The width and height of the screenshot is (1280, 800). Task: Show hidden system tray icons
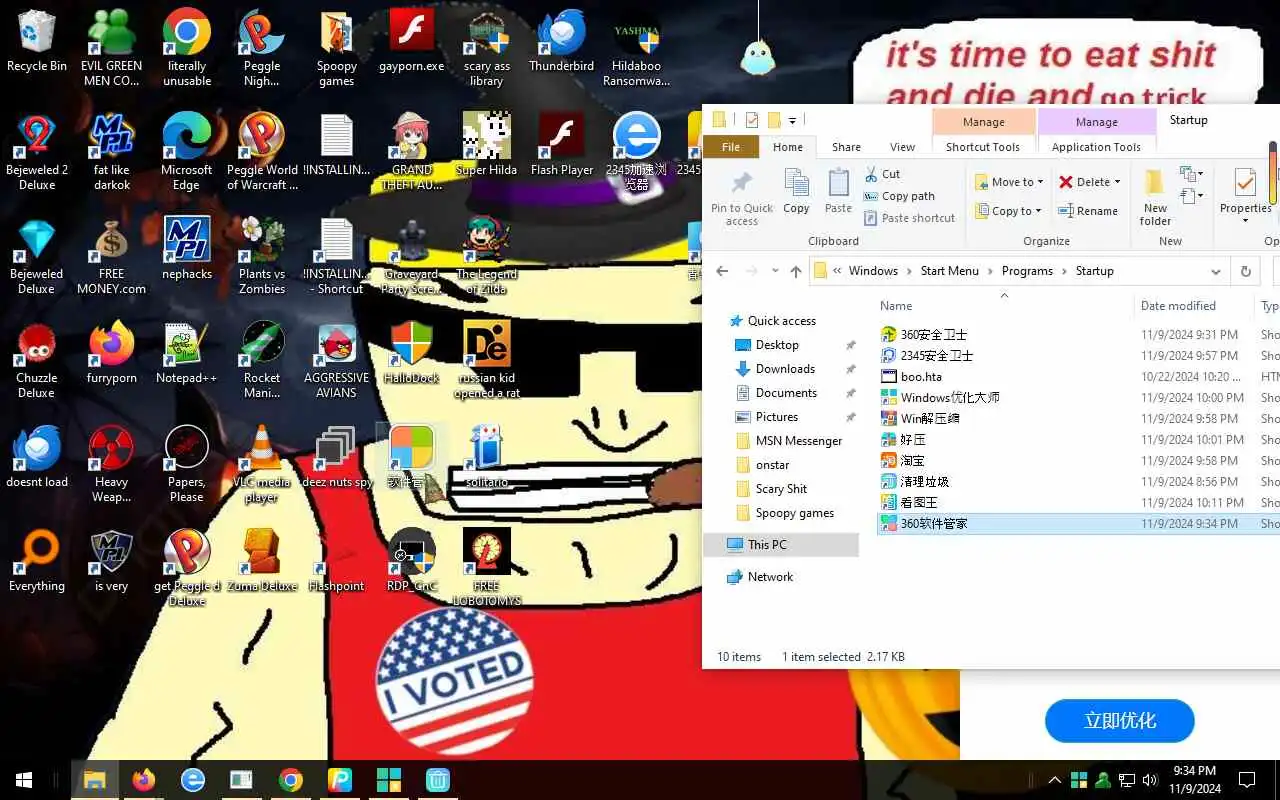[1054, 780]
